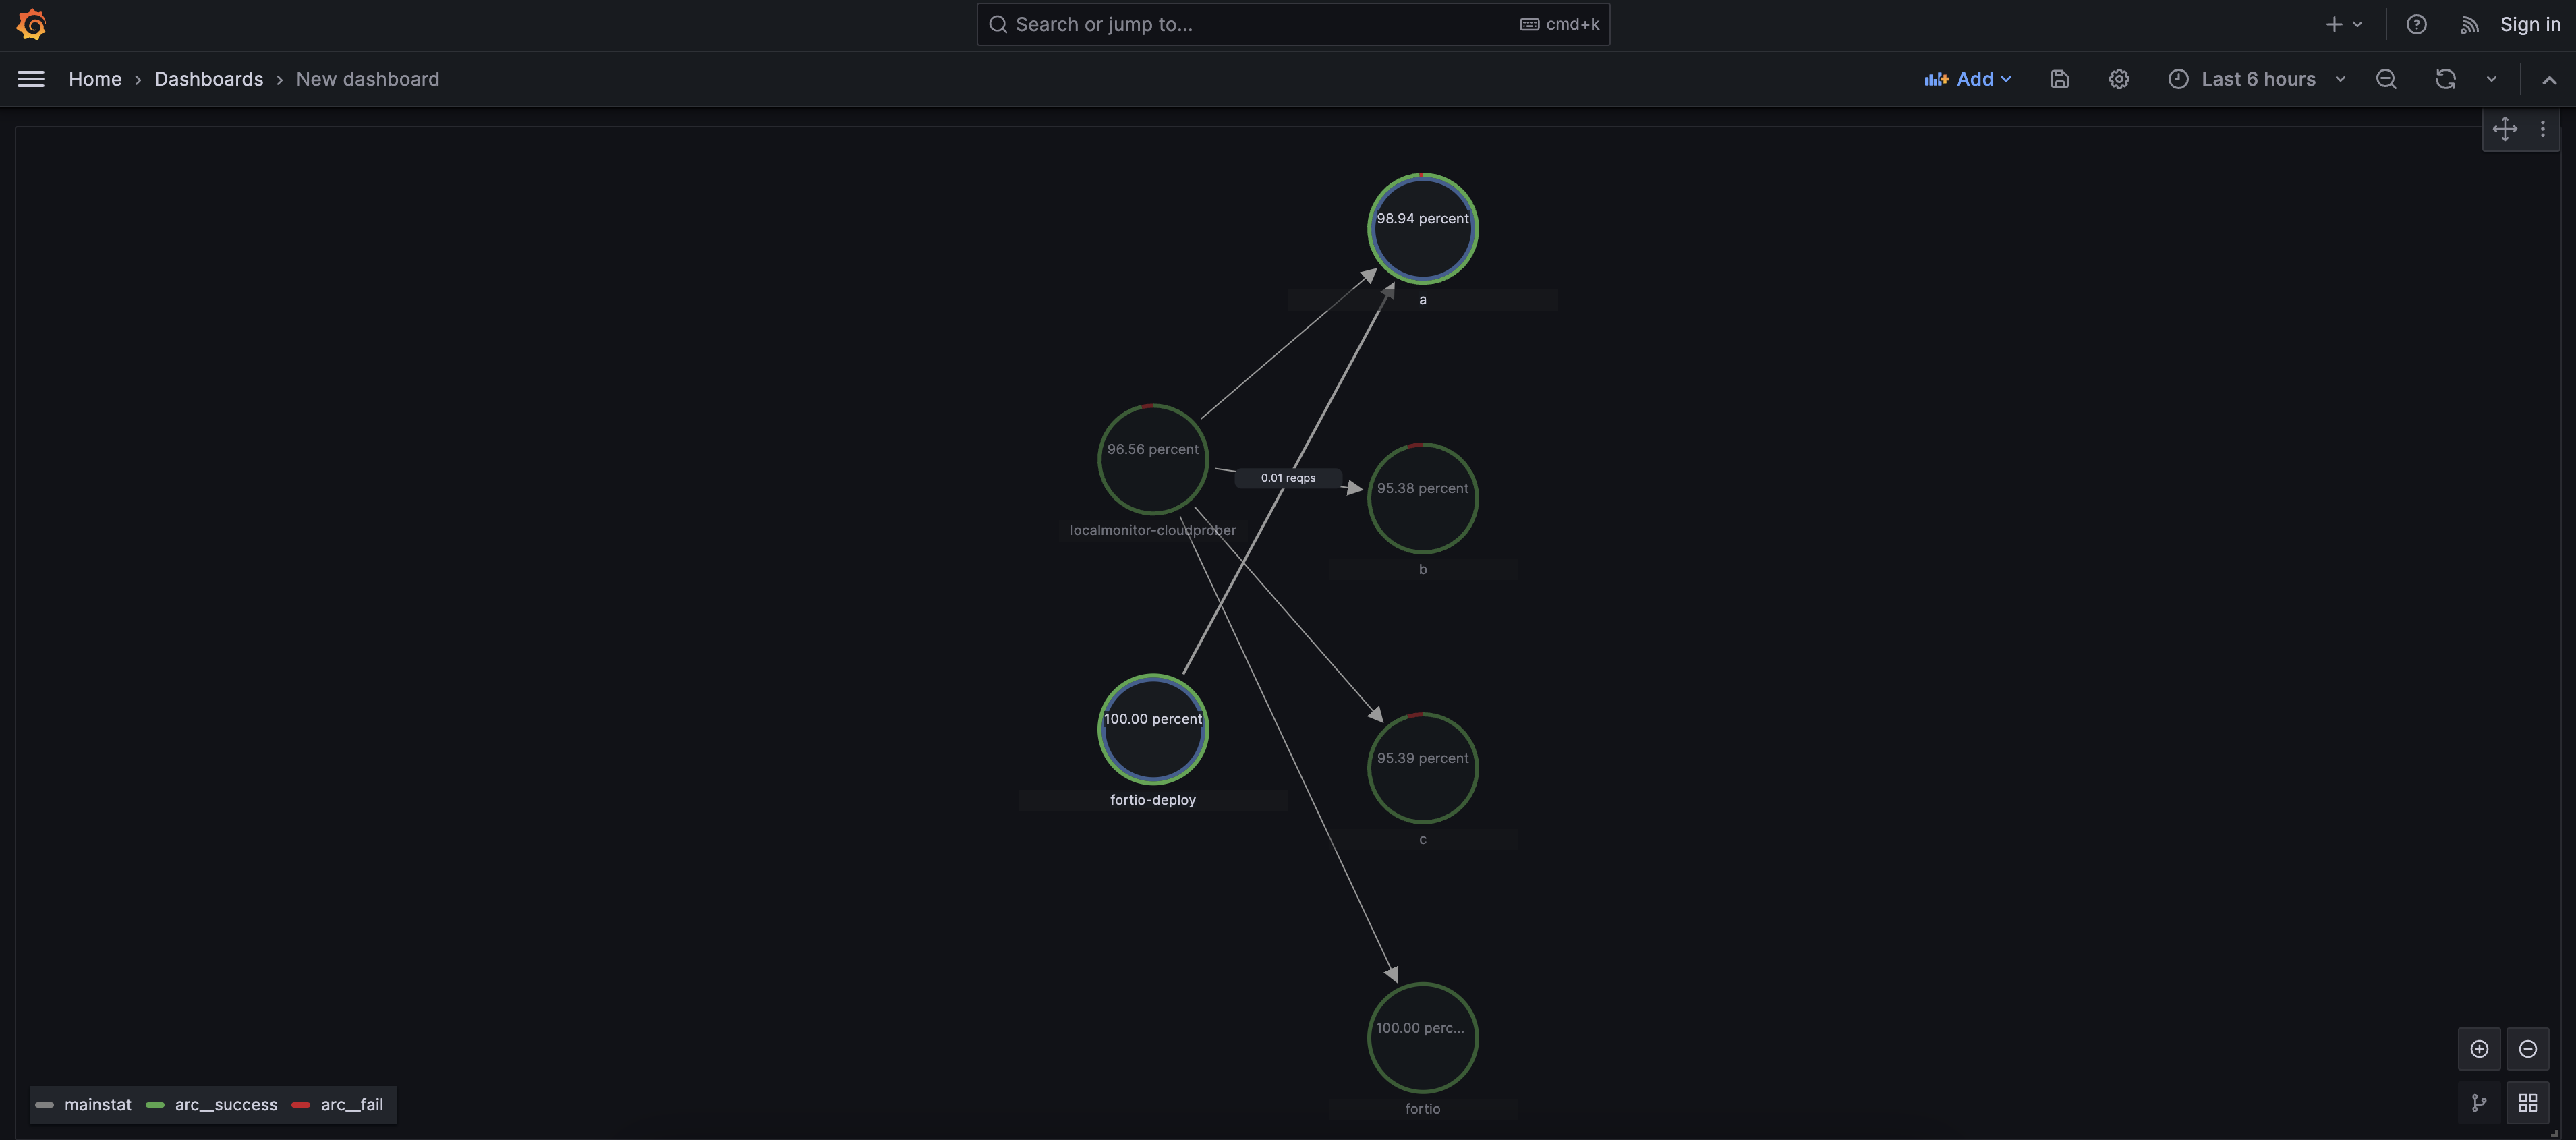Viewport: 2576px width, 1140px height.
Task: Open the Last 6 hours time picker
Action: 2256,79
